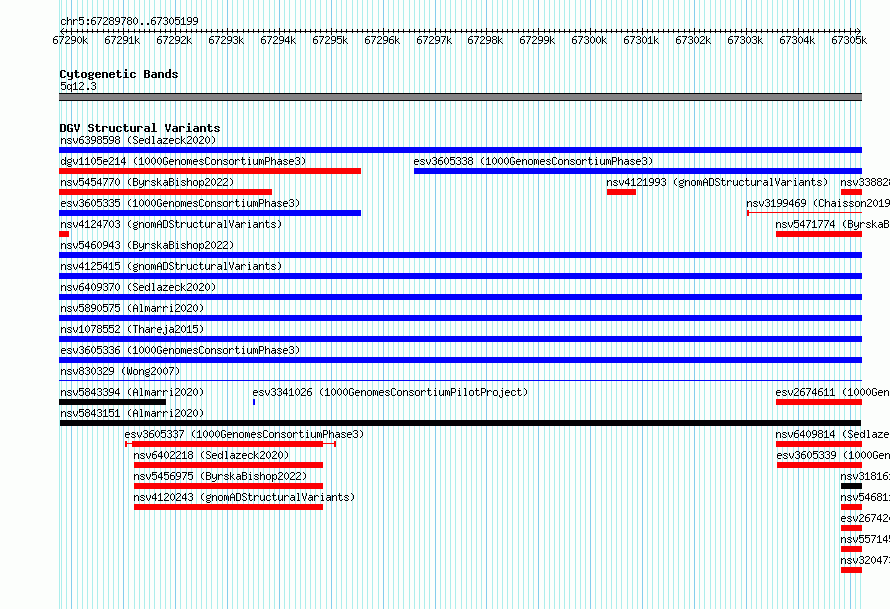
Task: Click the thin red nsv3199469 whisker line
Action: 805,213
